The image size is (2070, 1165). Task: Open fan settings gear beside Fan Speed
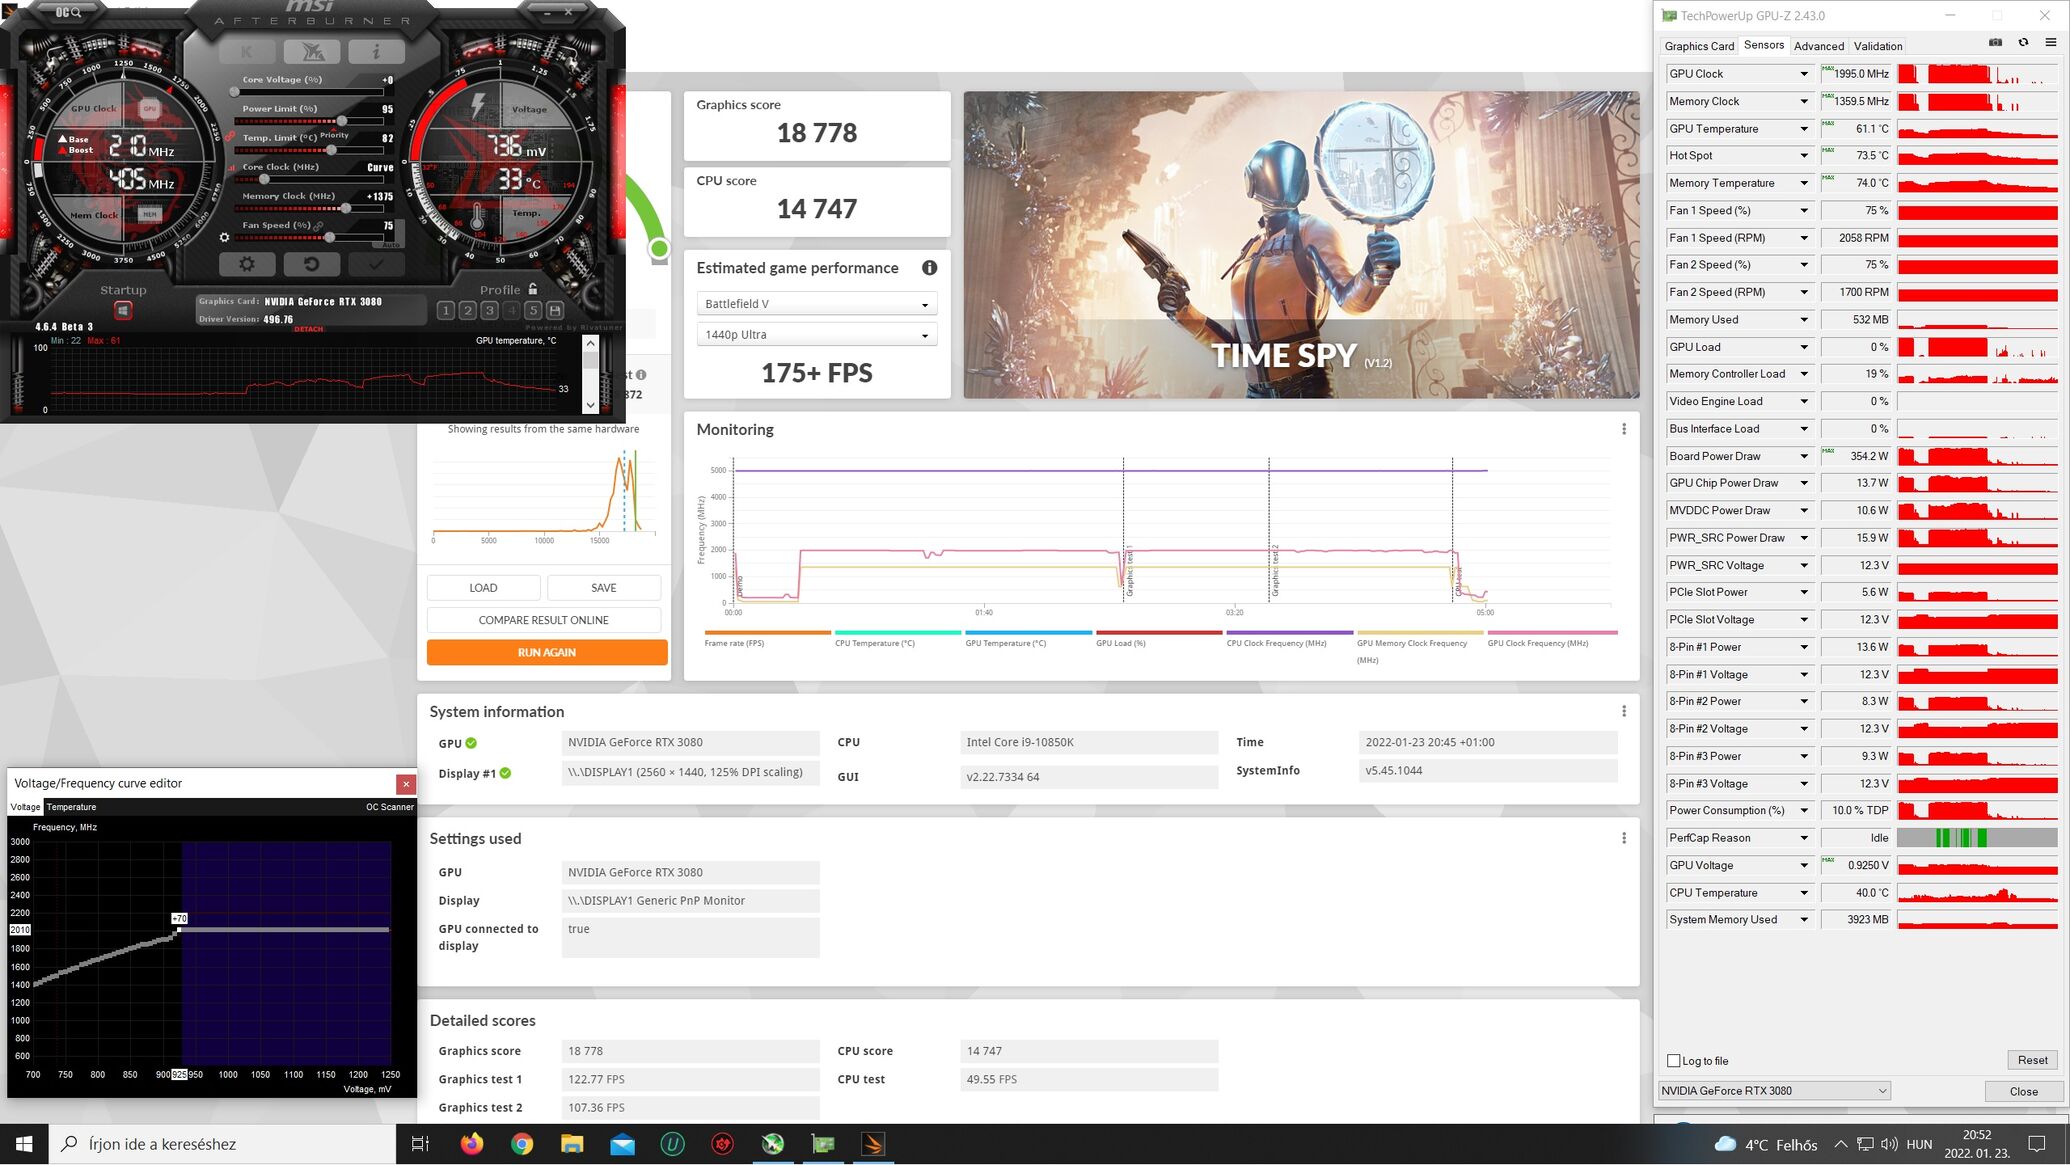click(x=224, y=237)
